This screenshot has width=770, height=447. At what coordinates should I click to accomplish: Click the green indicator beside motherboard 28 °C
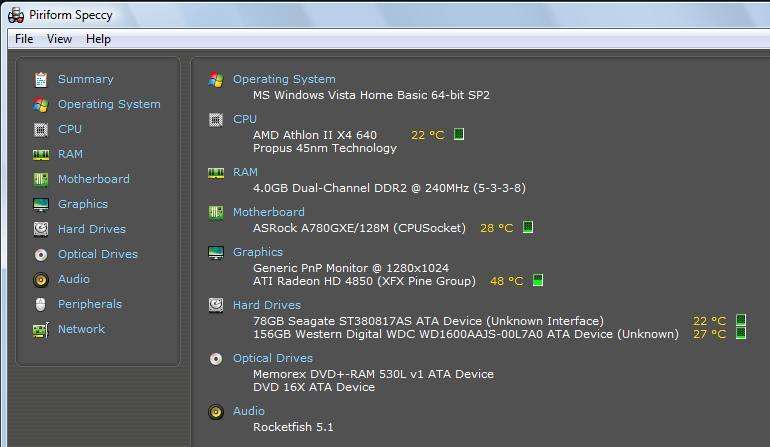(x=528, y=227)
